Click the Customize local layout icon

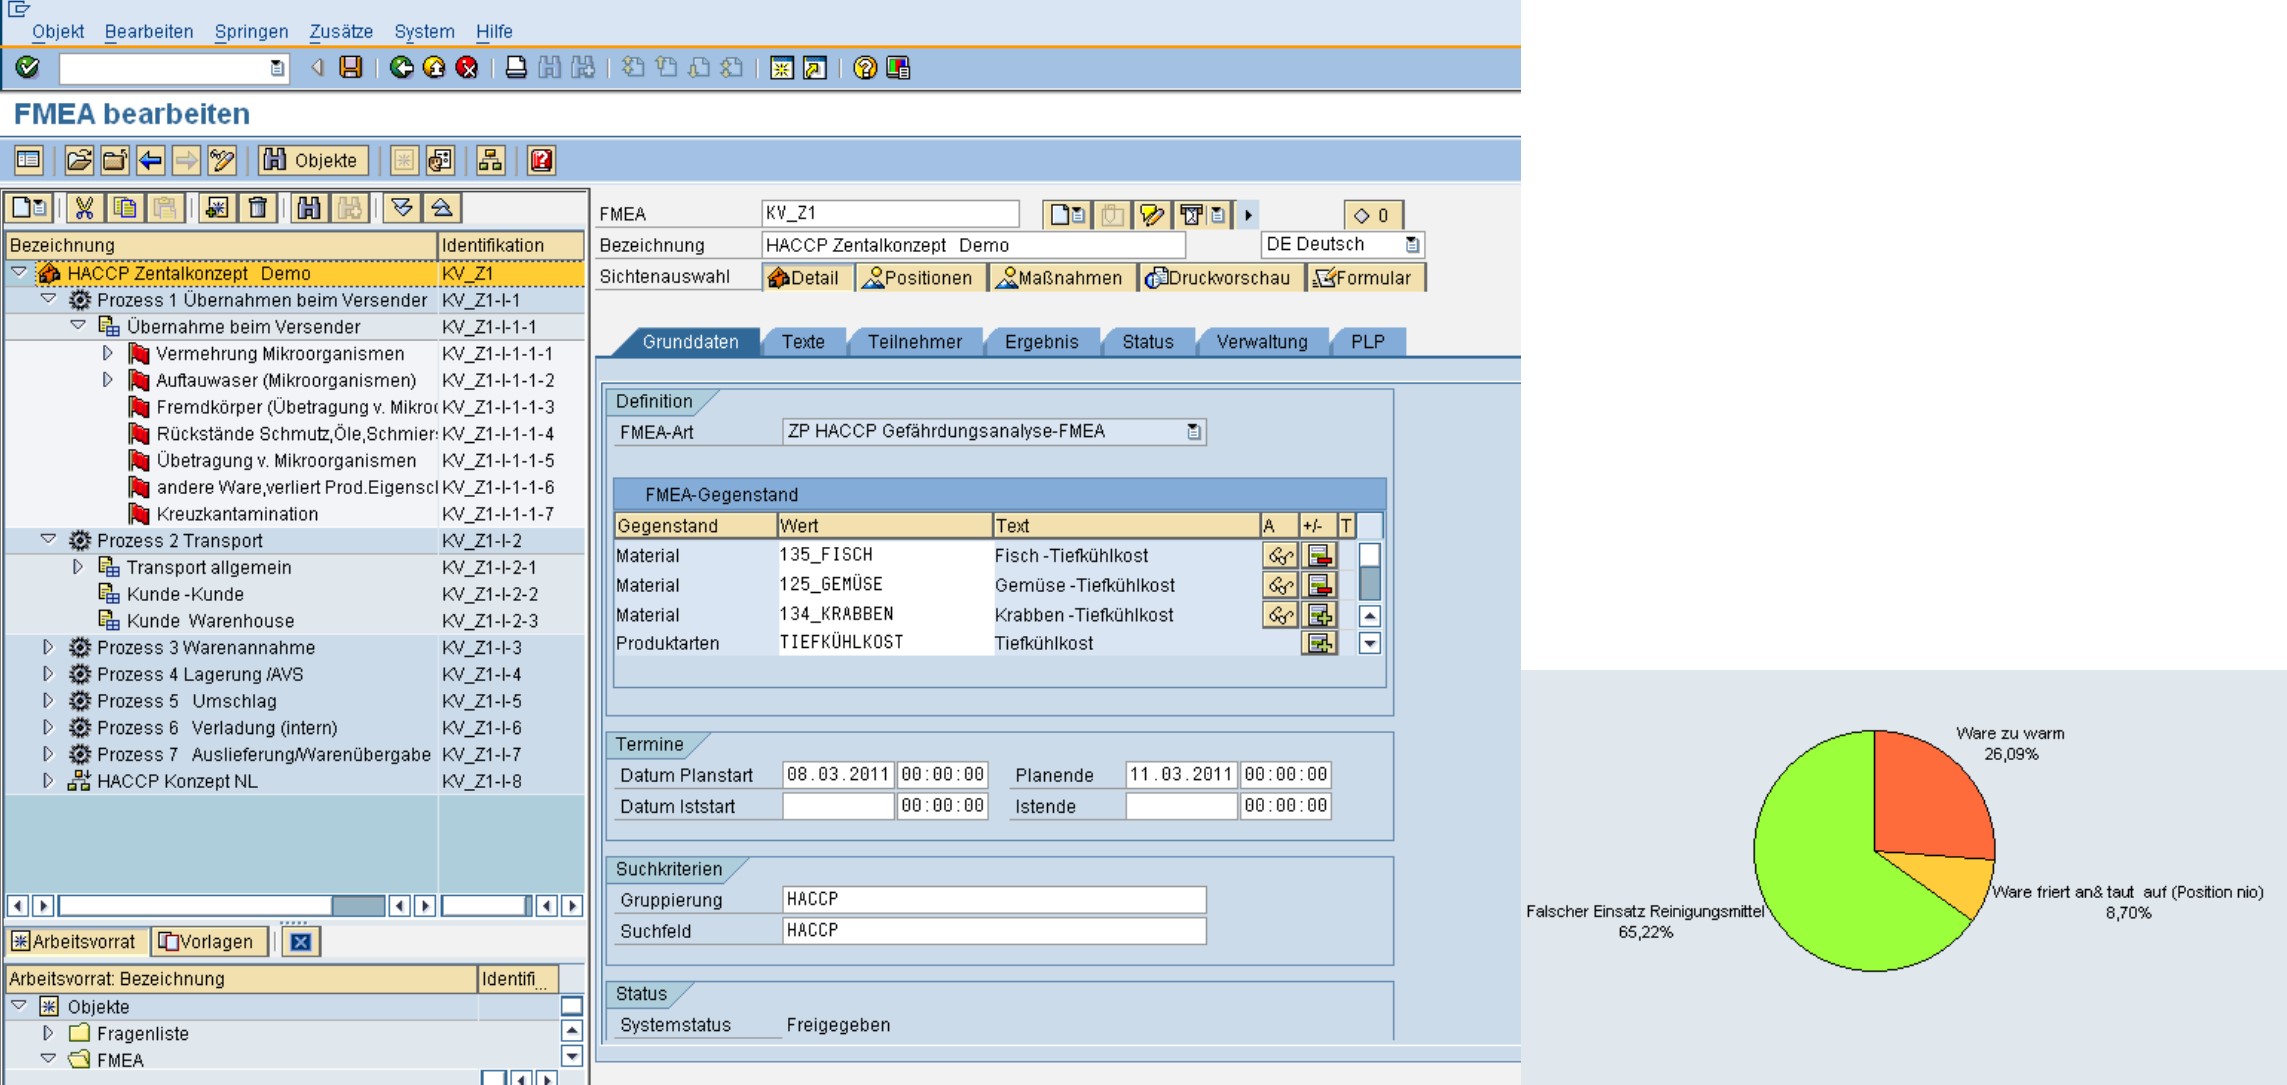click(898, 68)
